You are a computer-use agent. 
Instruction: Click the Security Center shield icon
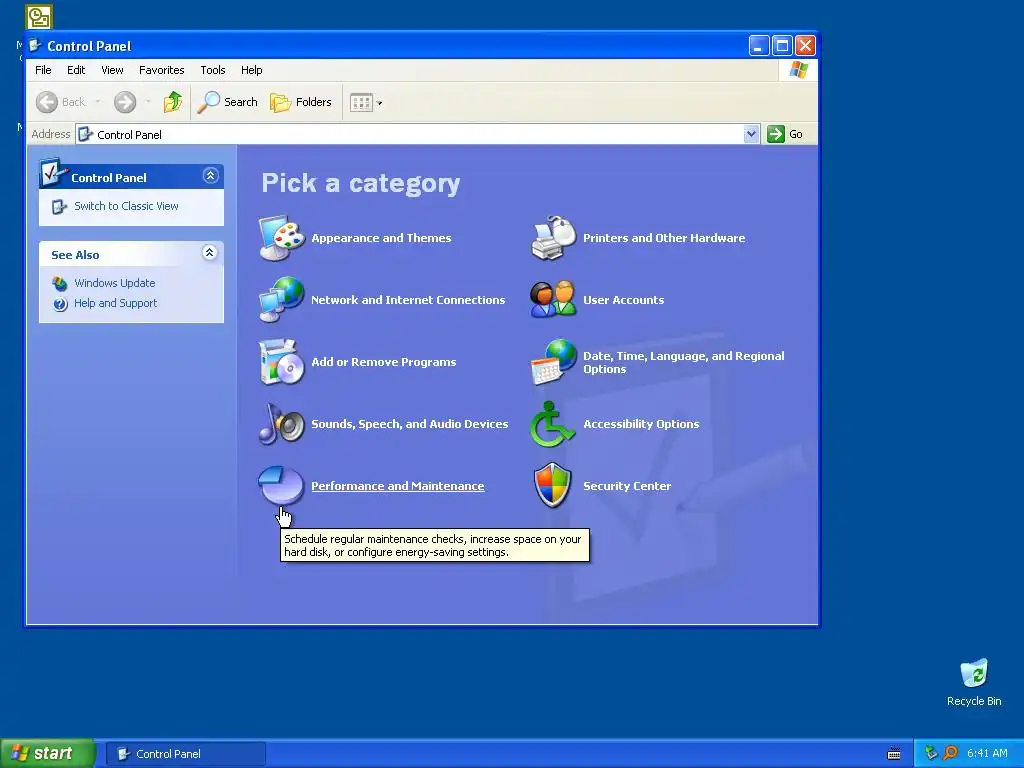553,485
